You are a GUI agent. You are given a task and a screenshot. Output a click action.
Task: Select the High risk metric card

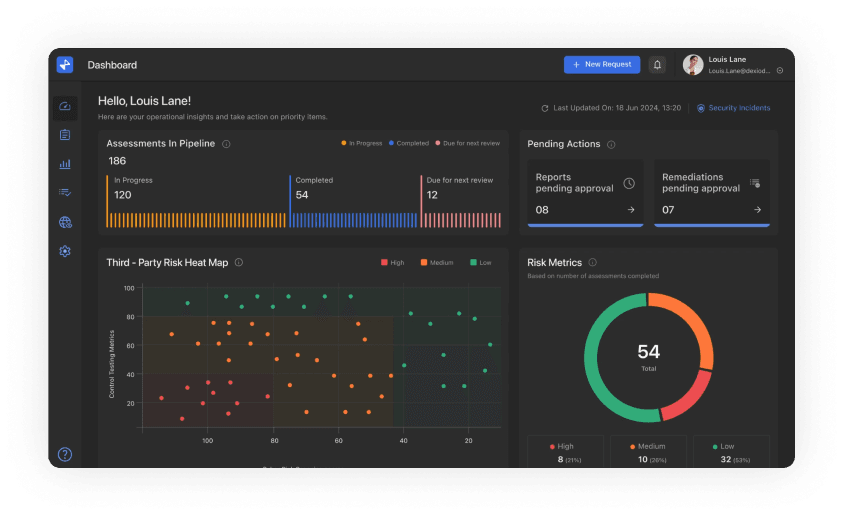tap(565, 452)
